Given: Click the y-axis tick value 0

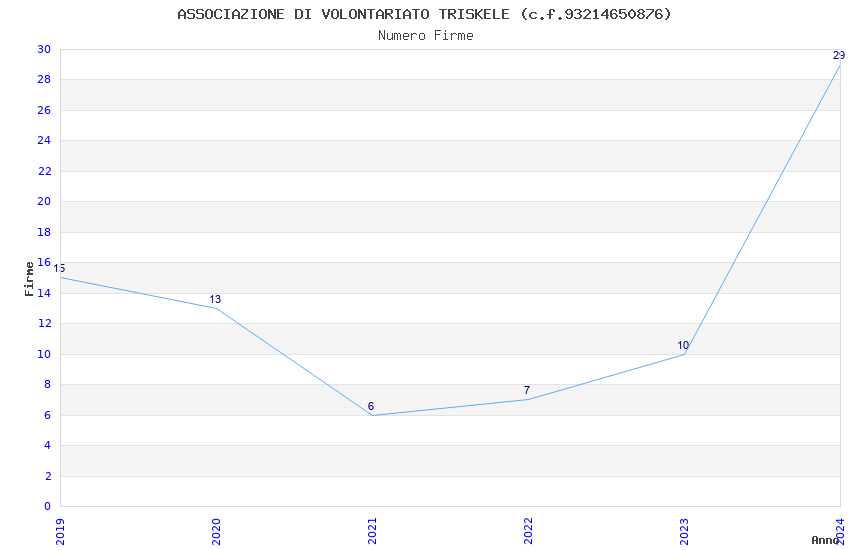Looking at the screenshot, I should tap(48, 506).
